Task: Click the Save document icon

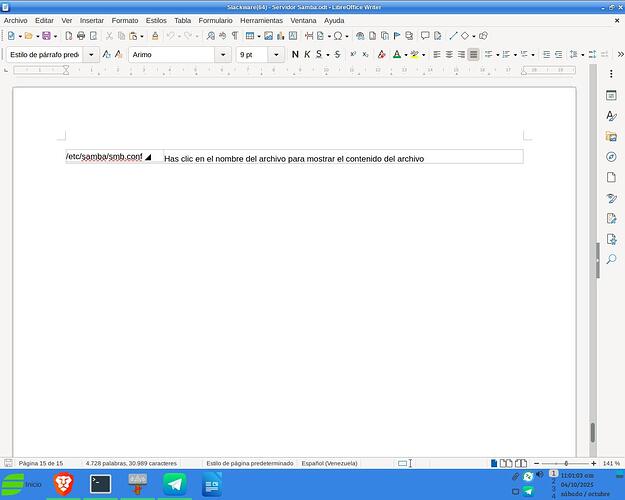Action: tap(46, 36)
